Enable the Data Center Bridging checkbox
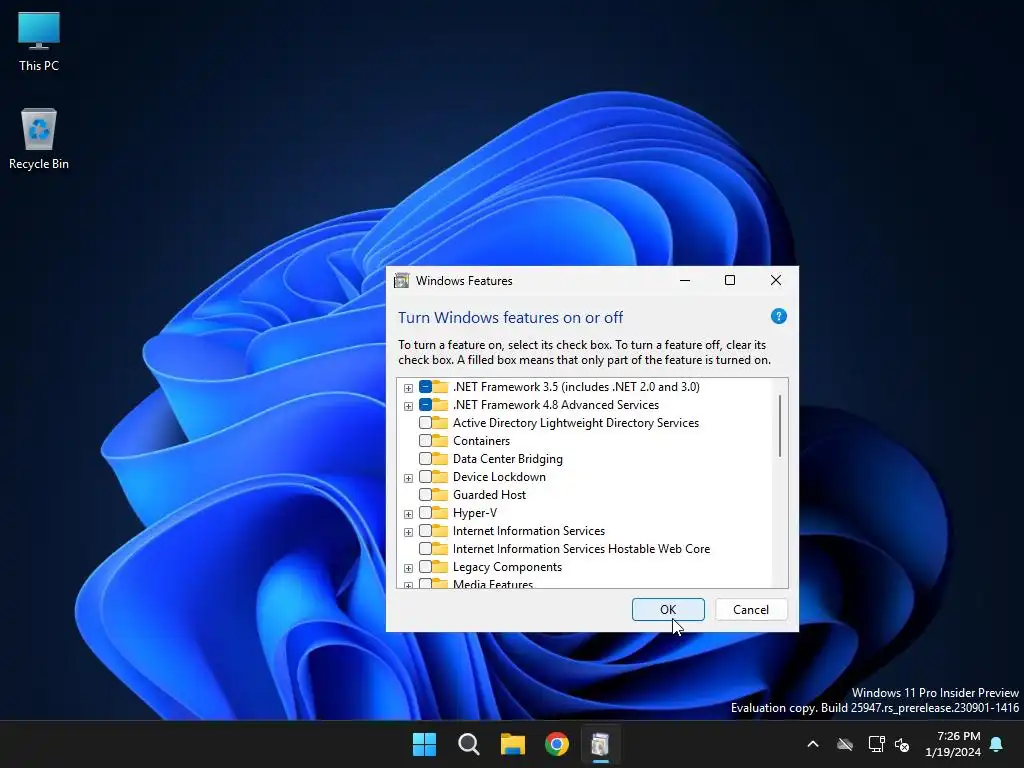Image resolution: width=1024 pixels, height=768 pixels. [x=425, y=459]
